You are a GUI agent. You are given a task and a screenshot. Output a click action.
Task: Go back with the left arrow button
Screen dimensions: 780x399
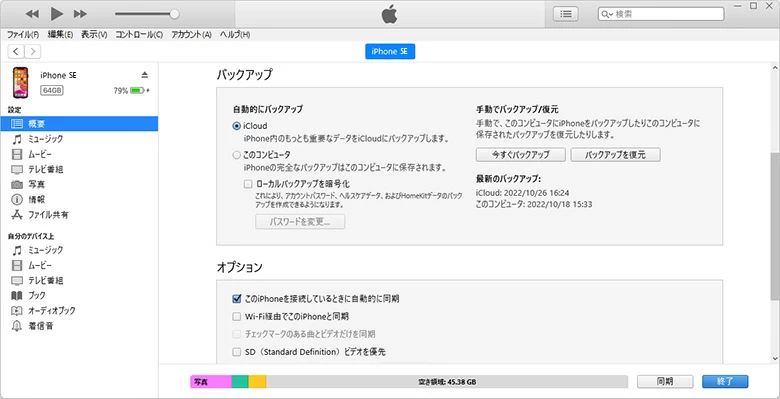click(16, 51)
